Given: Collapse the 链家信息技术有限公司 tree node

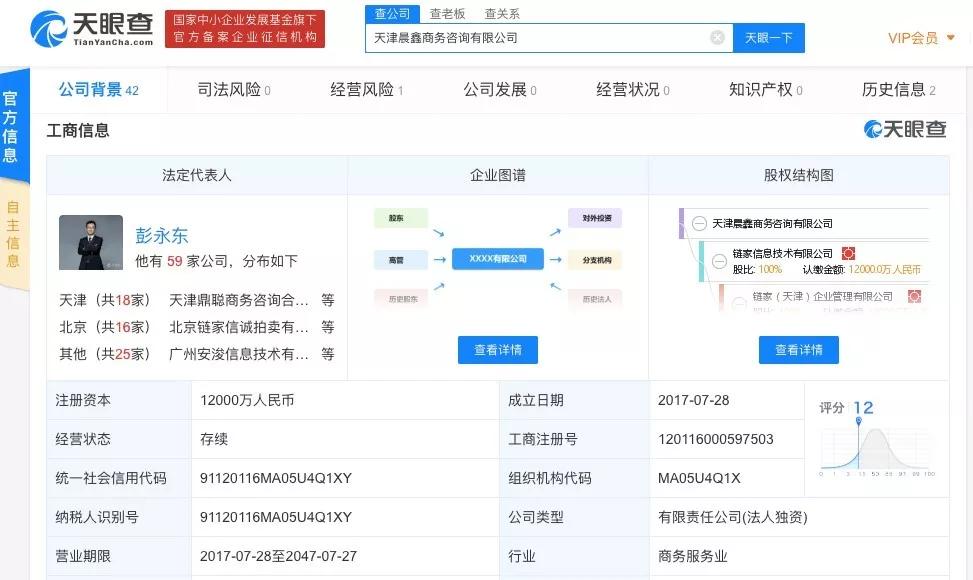Looking at the screenshot, I should coord(719,261).
